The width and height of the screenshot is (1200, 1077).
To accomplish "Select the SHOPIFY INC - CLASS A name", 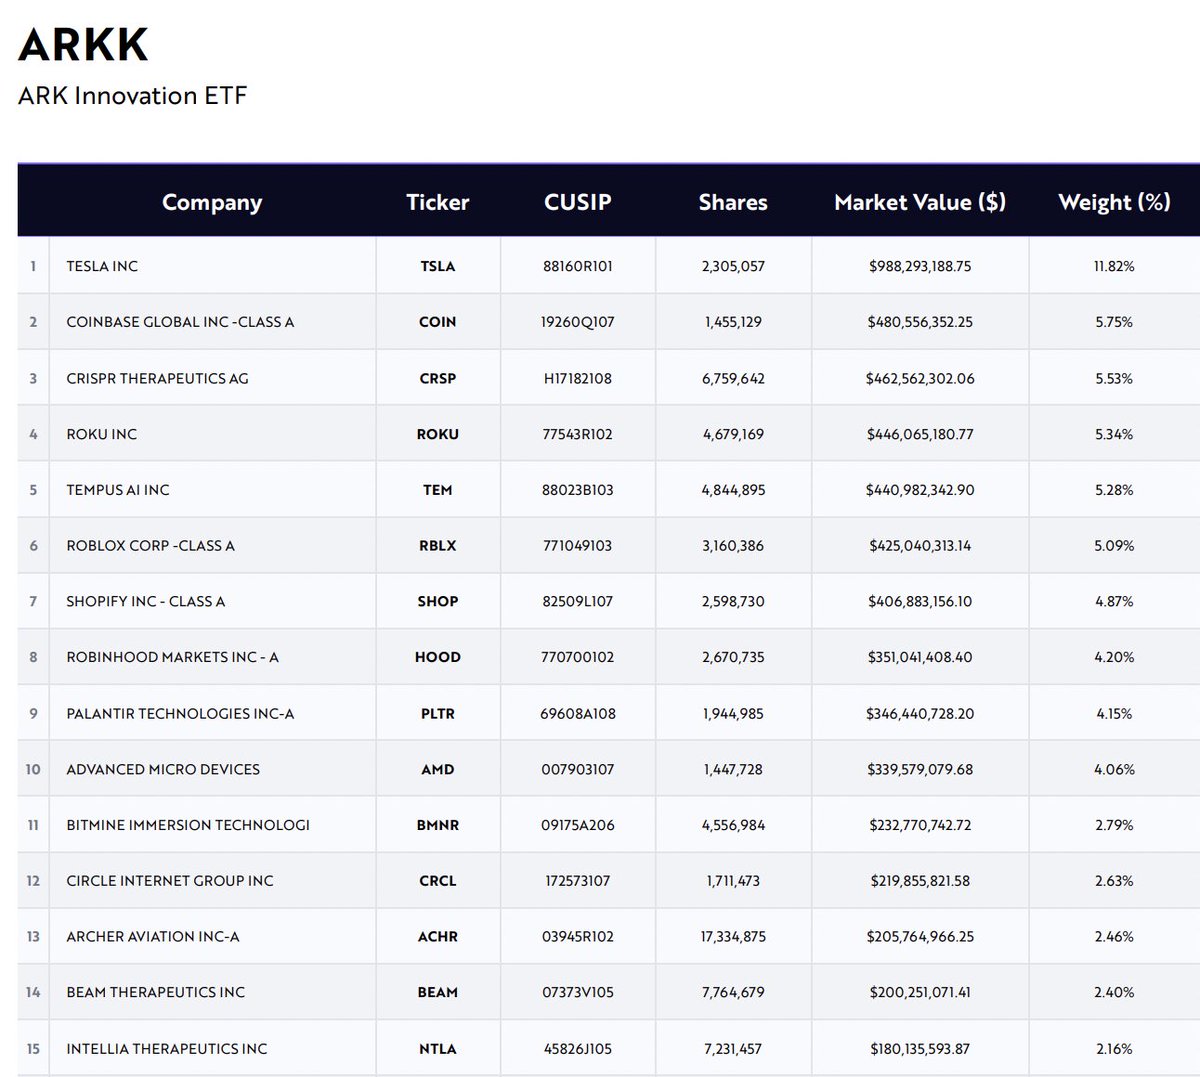I will tap(146, 601).
